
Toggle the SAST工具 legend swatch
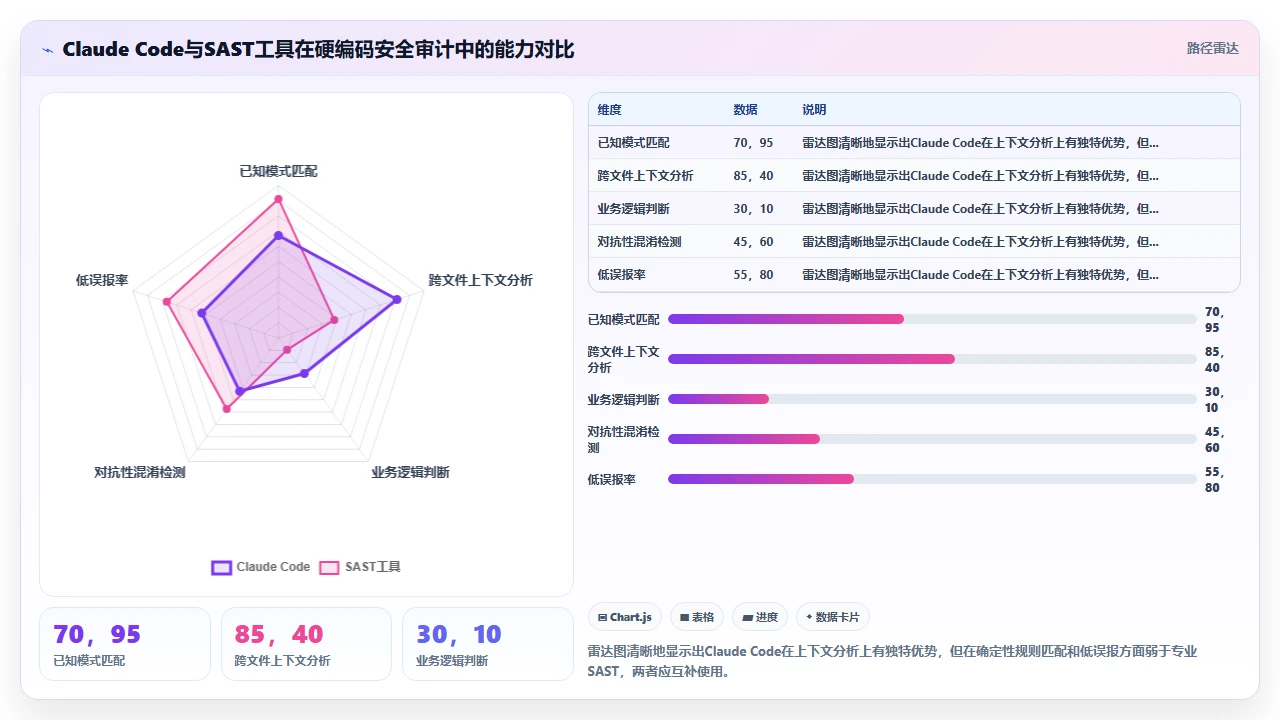(x=329, y=567)
